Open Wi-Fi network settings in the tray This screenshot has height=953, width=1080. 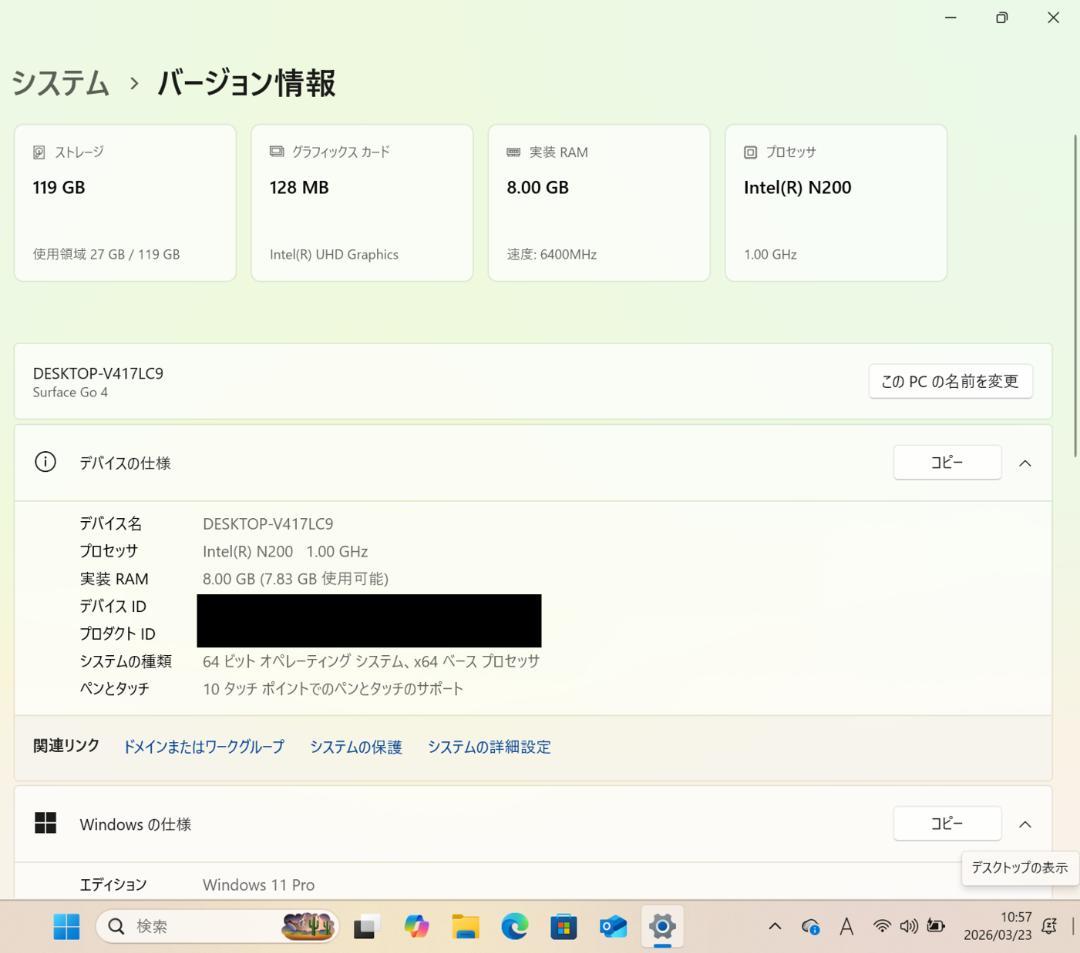[882, 926]
